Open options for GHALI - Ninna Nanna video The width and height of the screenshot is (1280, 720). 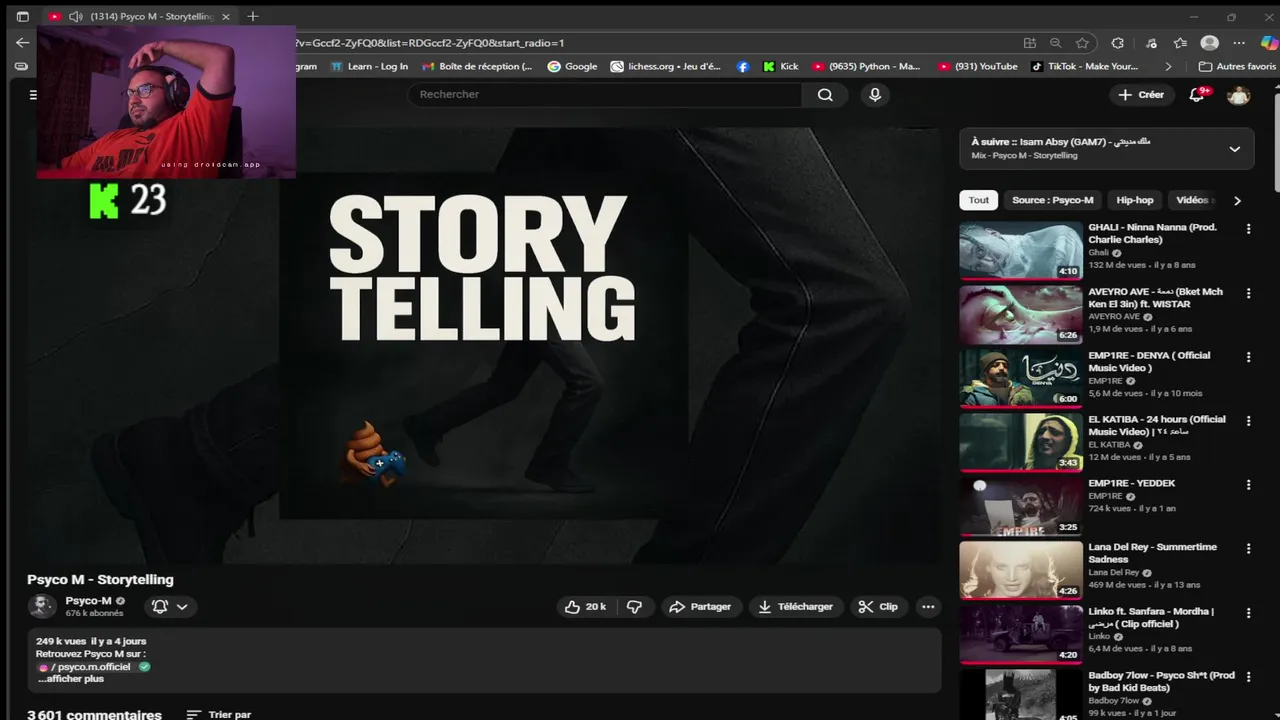[1248, 229]
